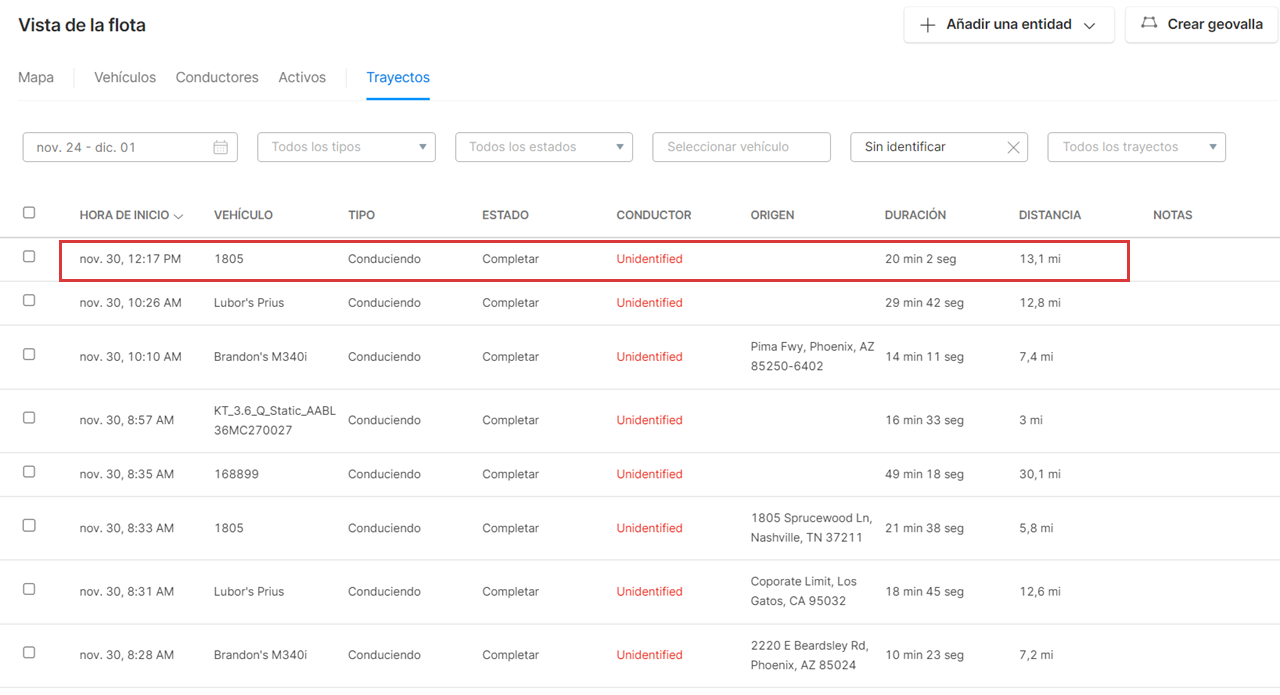Expand the Añadir una entidad chevron
Image resolution: width=1280 pixels, height=695 pixels.
pos(1090,25)
